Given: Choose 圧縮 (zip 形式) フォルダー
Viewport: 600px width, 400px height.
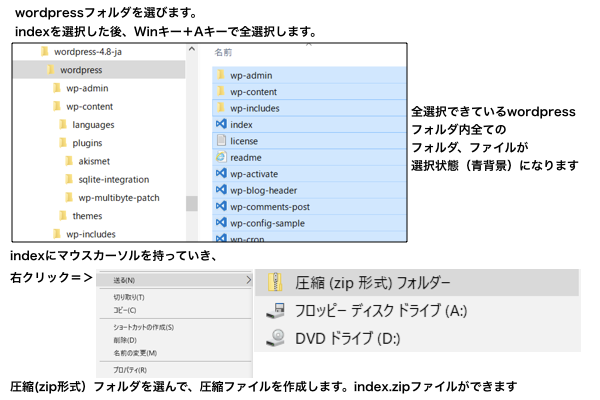Looking at the screenshot, I should click(417, 283).
